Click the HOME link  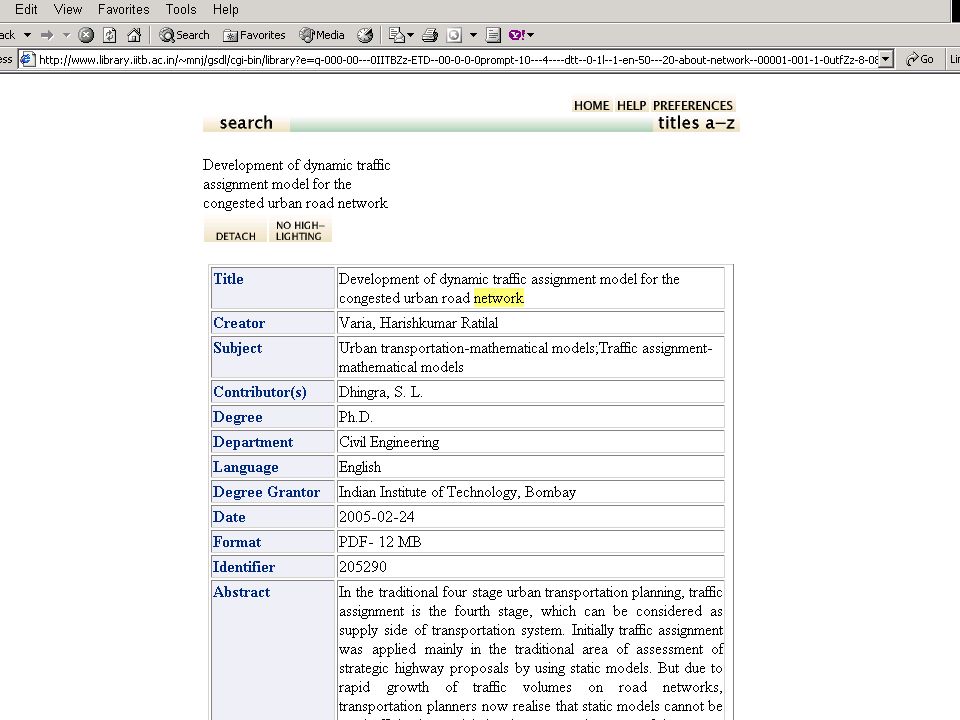pos(591,105)
